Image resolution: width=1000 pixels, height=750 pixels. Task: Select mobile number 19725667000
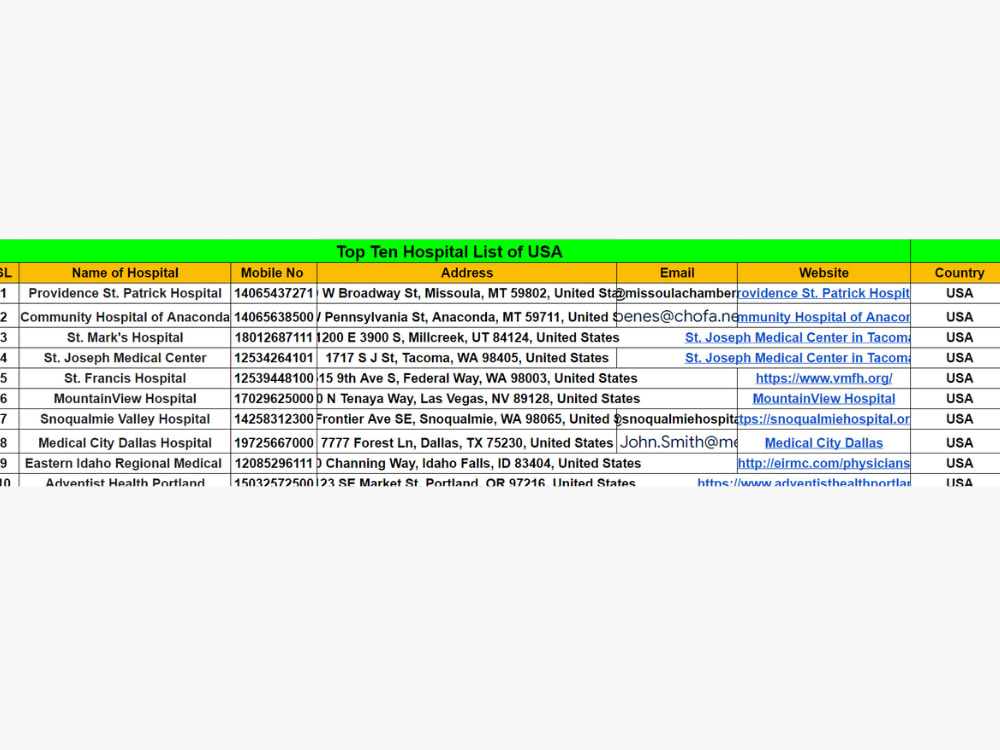(273, 443)
